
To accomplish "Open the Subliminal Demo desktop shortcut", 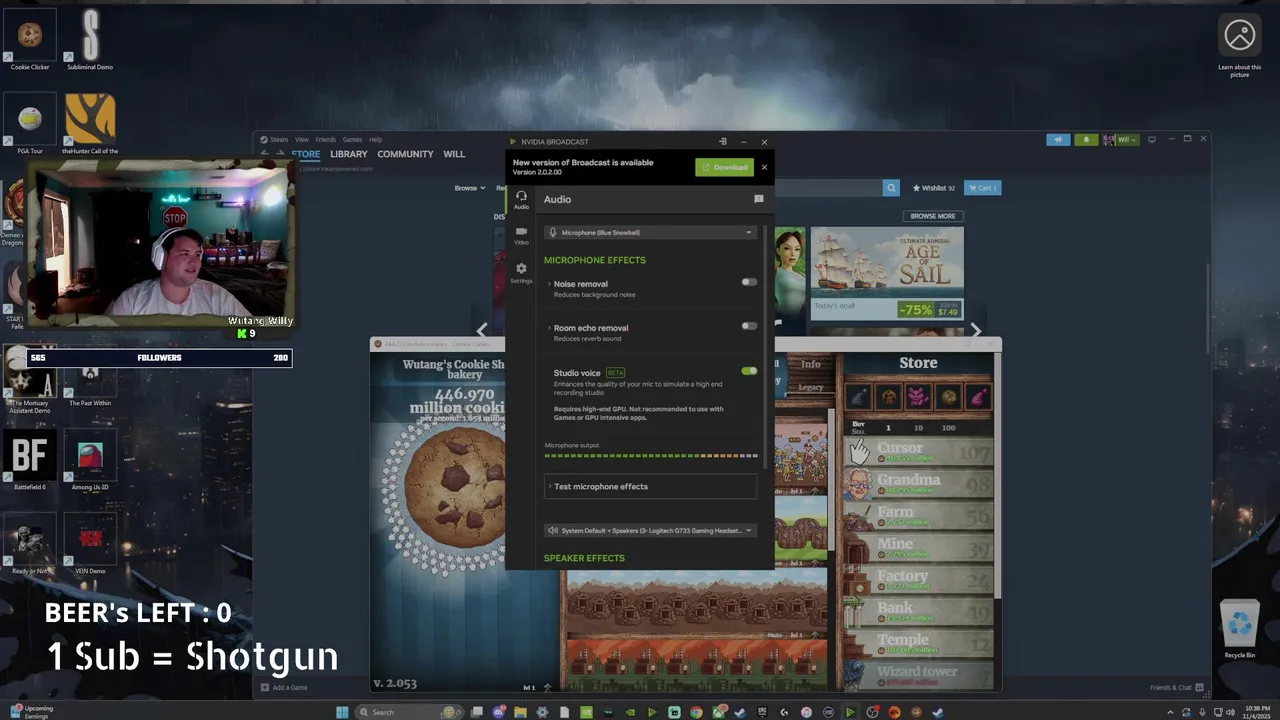I will tap(90, 41).
